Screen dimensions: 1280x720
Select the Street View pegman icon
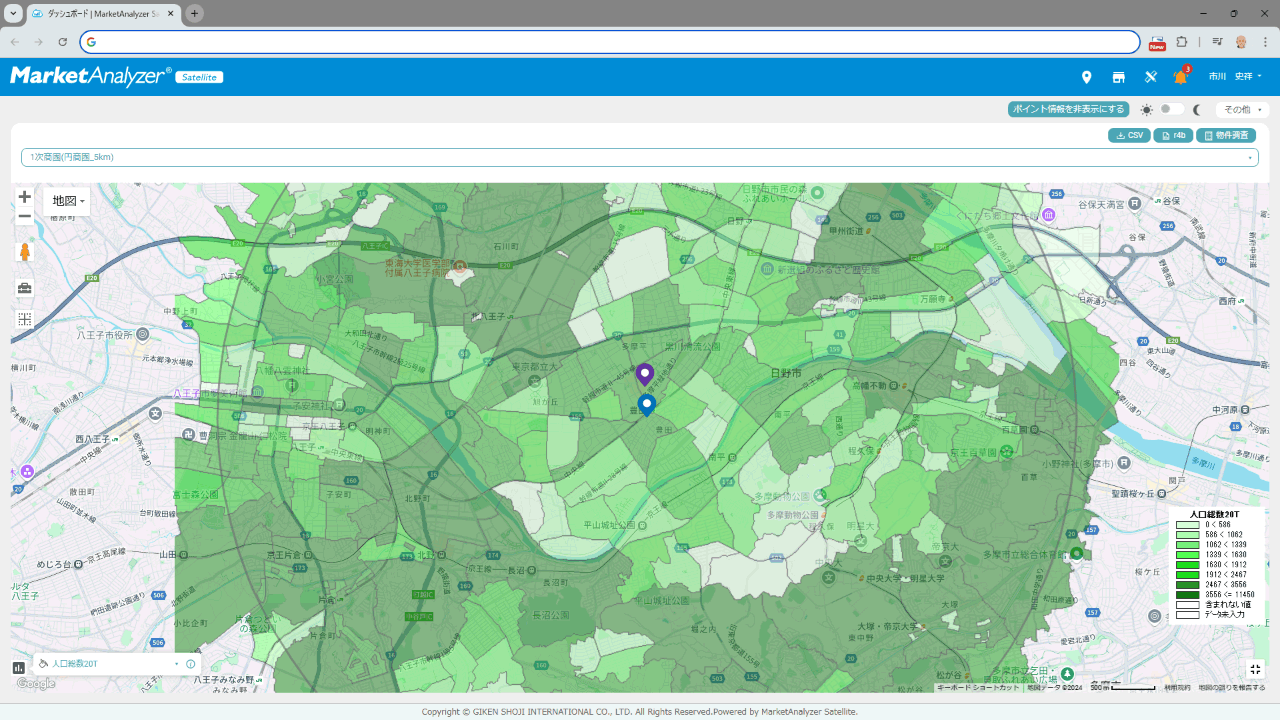[x=25, y=252]
